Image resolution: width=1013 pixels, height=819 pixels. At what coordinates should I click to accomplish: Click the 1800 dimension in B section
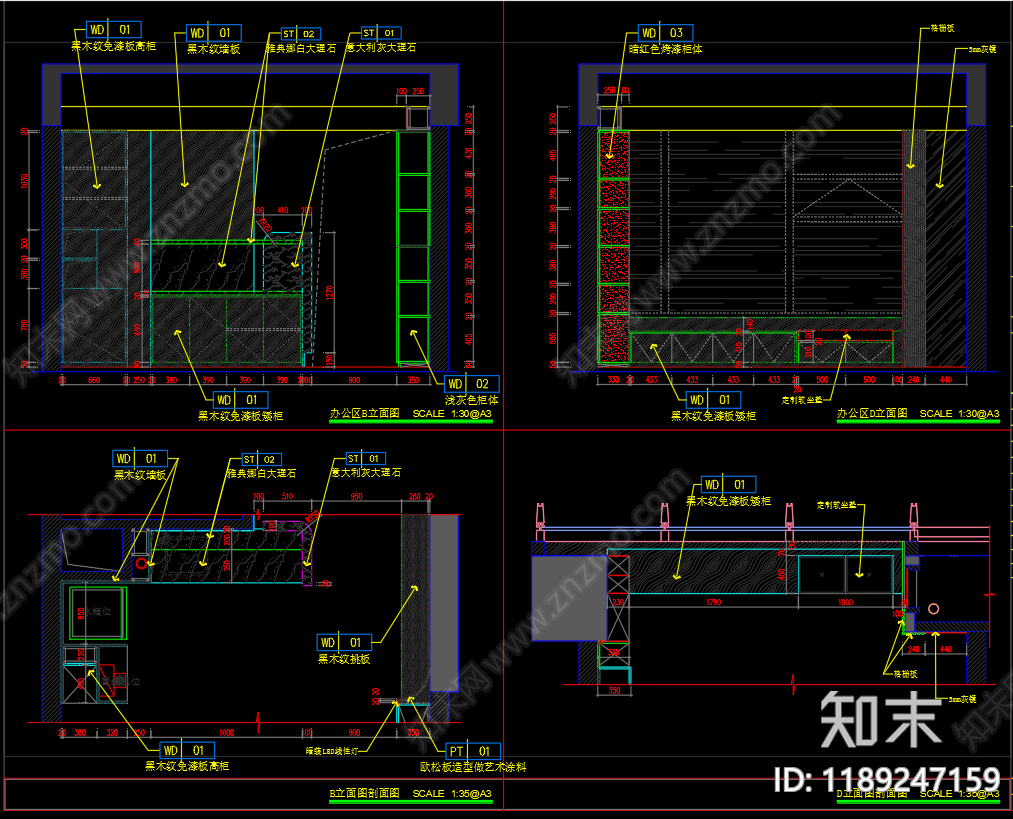(x=226, y=732)
